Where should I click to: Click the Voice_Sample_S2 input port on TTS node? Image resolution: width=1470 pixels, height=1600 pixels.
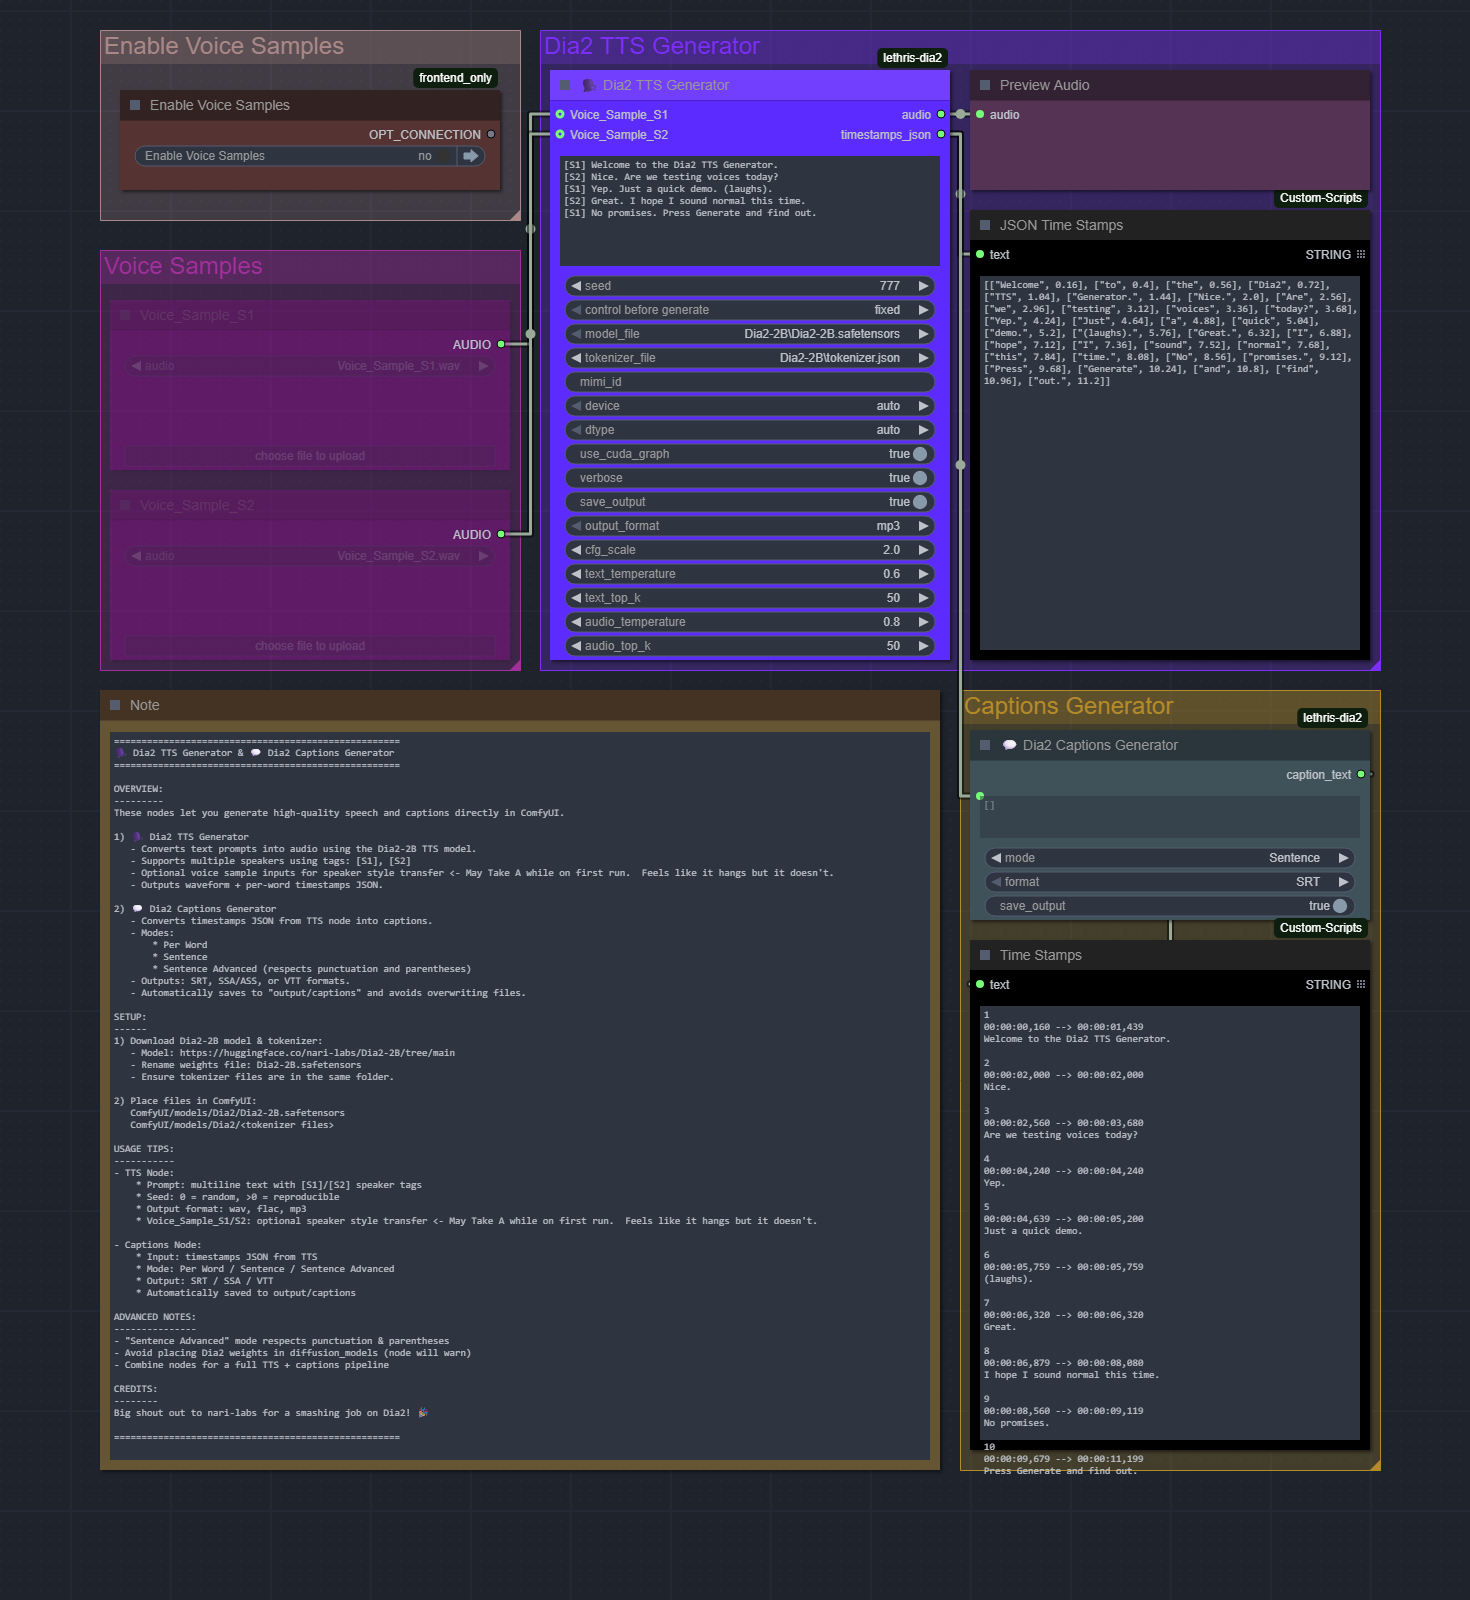click(x=560, y=134)
